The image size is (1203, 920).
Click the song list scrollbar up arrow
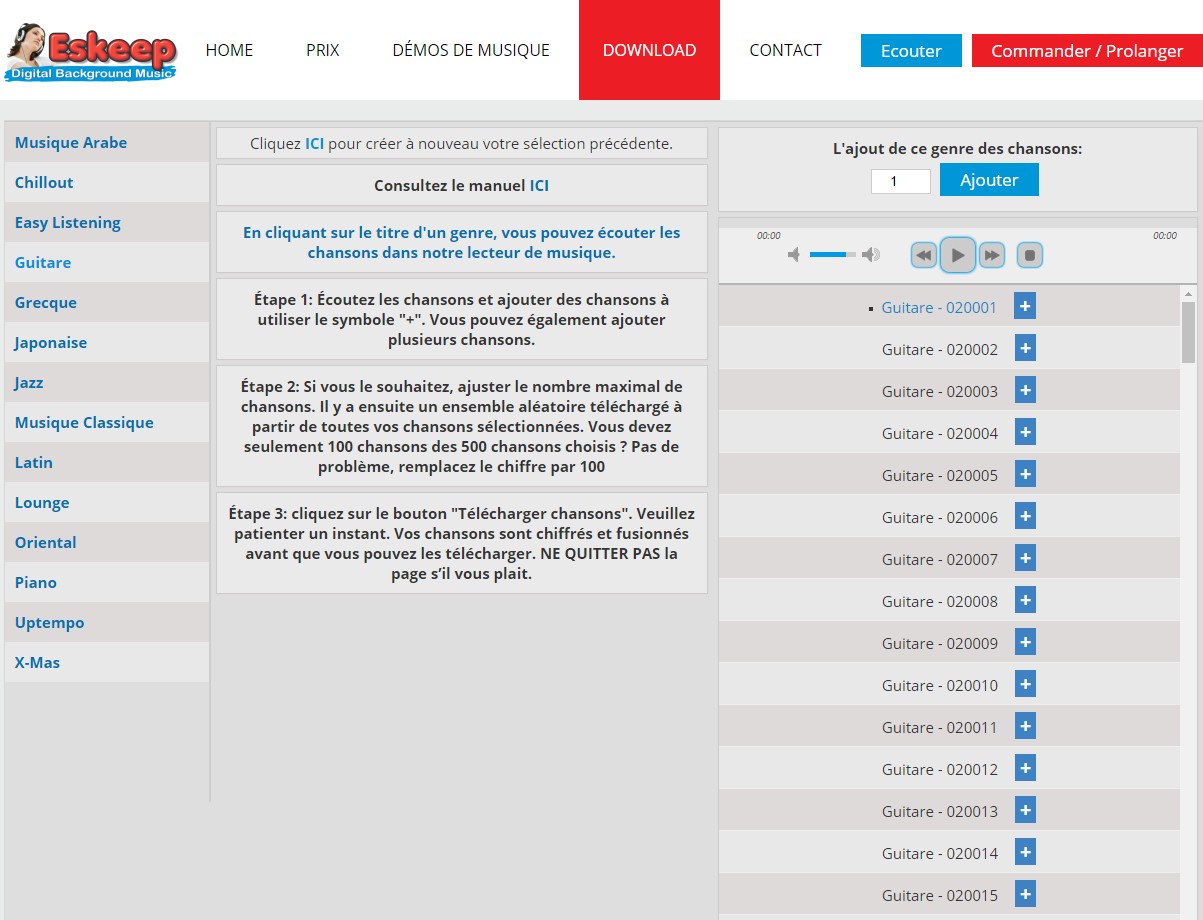pyautogui.click(x=1188, y=293)
